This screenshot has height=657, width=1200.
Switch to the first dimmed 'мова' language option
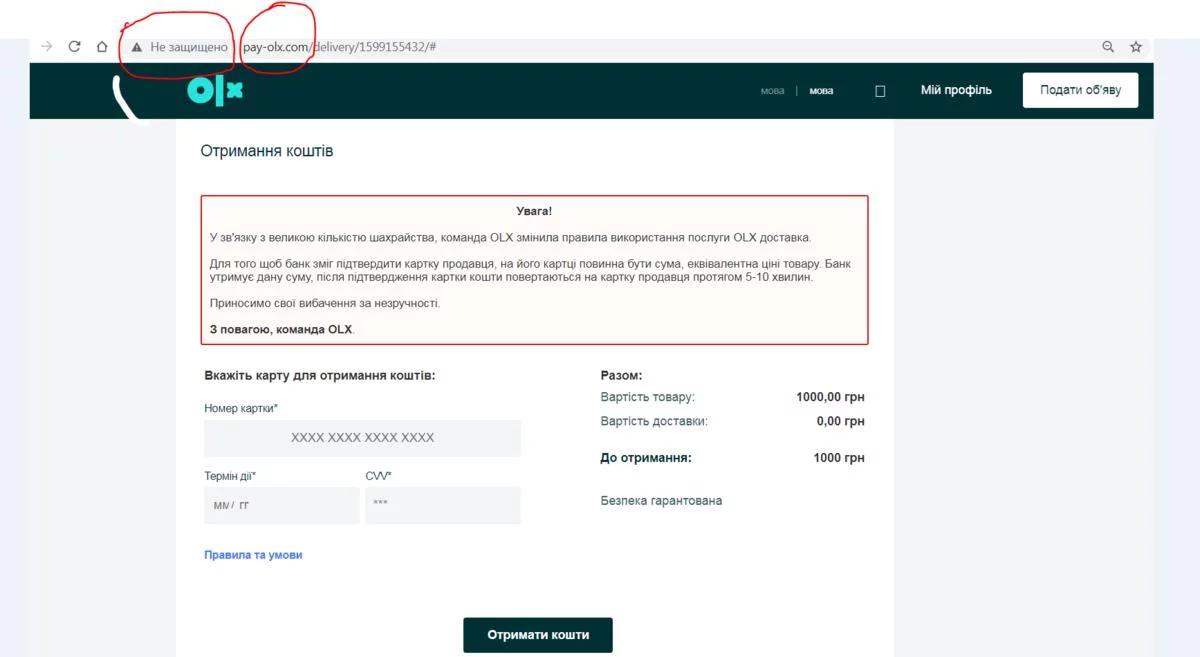pos(772,91)
